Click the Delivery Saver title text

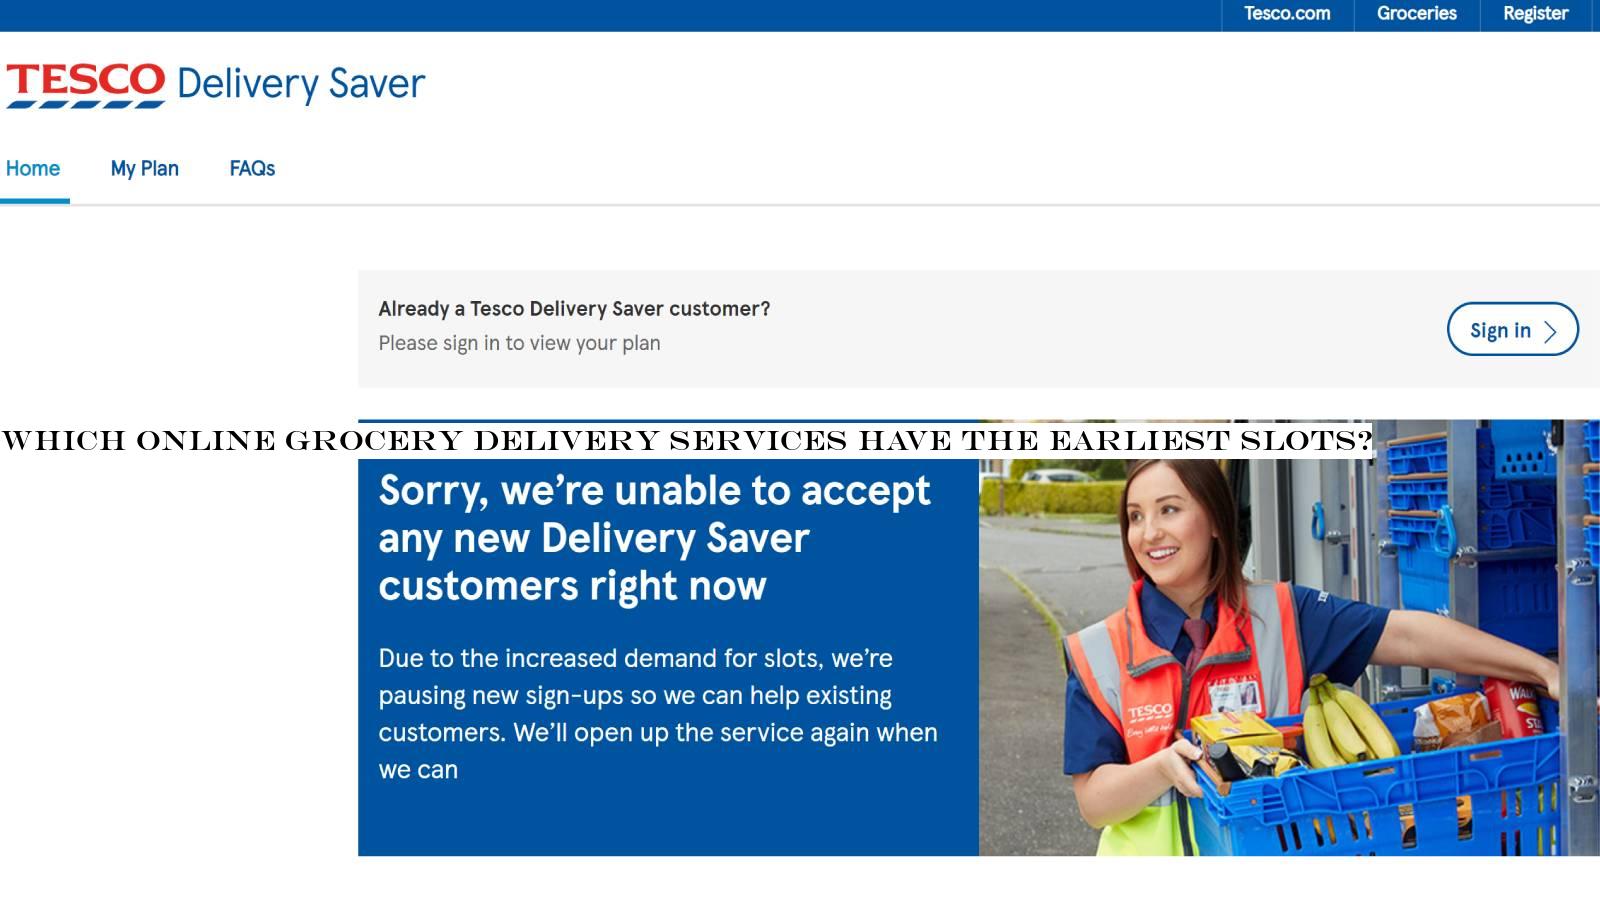pyautogui.click(x=301, y=84)
